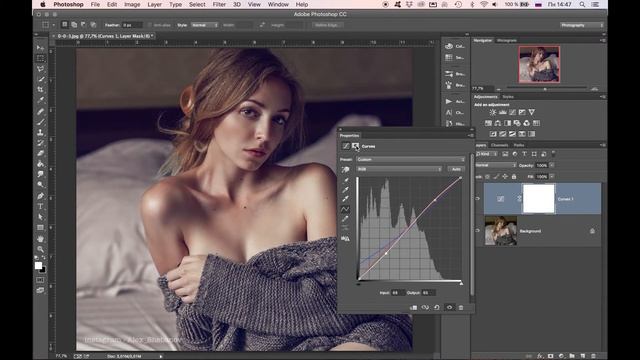Toggle pixel layer filter in Layers panel

pos(505,154)
